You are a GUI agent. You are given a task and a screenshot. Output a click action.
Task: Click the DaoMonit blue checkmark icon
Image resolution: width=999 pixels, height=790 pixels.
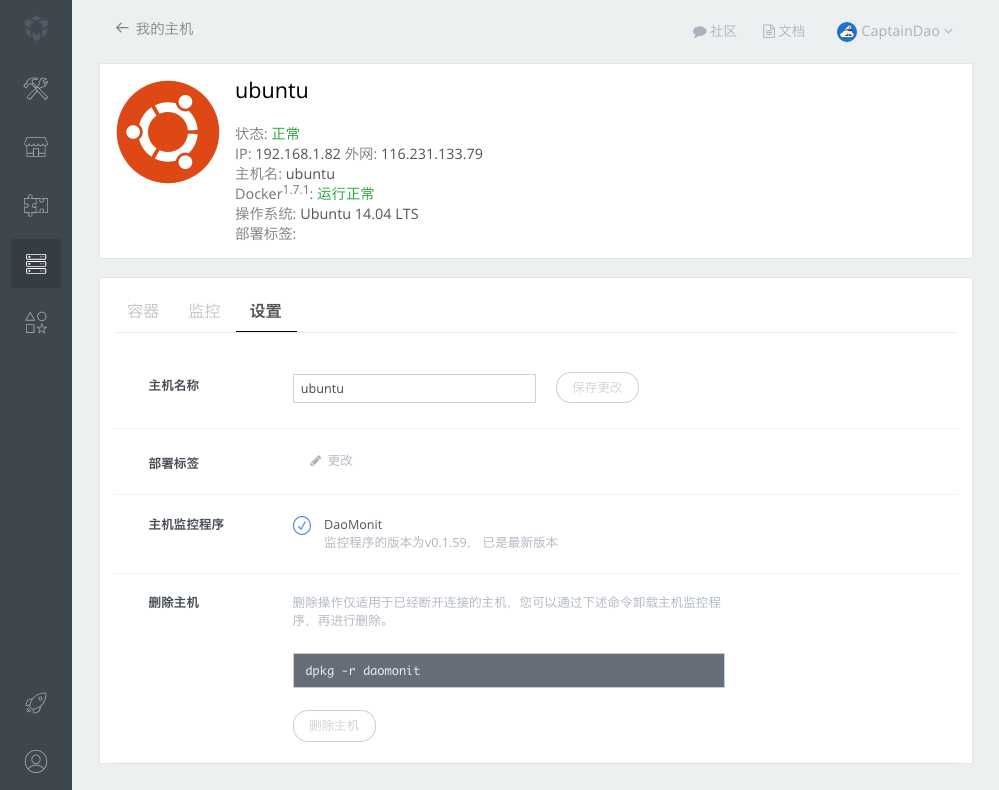tap(302, 525)
